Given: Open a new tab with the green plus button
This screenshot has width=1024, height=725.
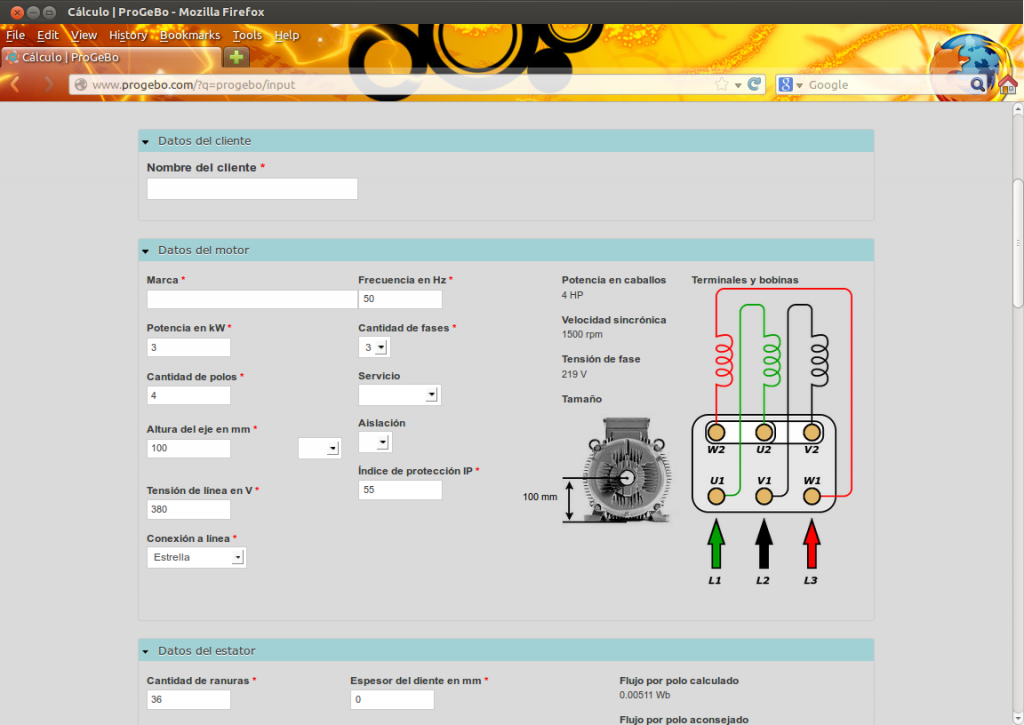Looking at the screenshot, I should 236,57.
